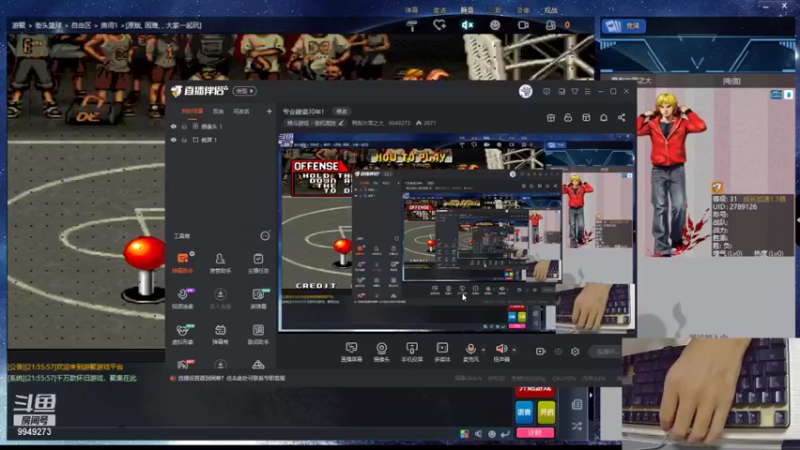Toggle the muted speaker icon in game toolbar
Screen dimensions: 800x450
467,25
